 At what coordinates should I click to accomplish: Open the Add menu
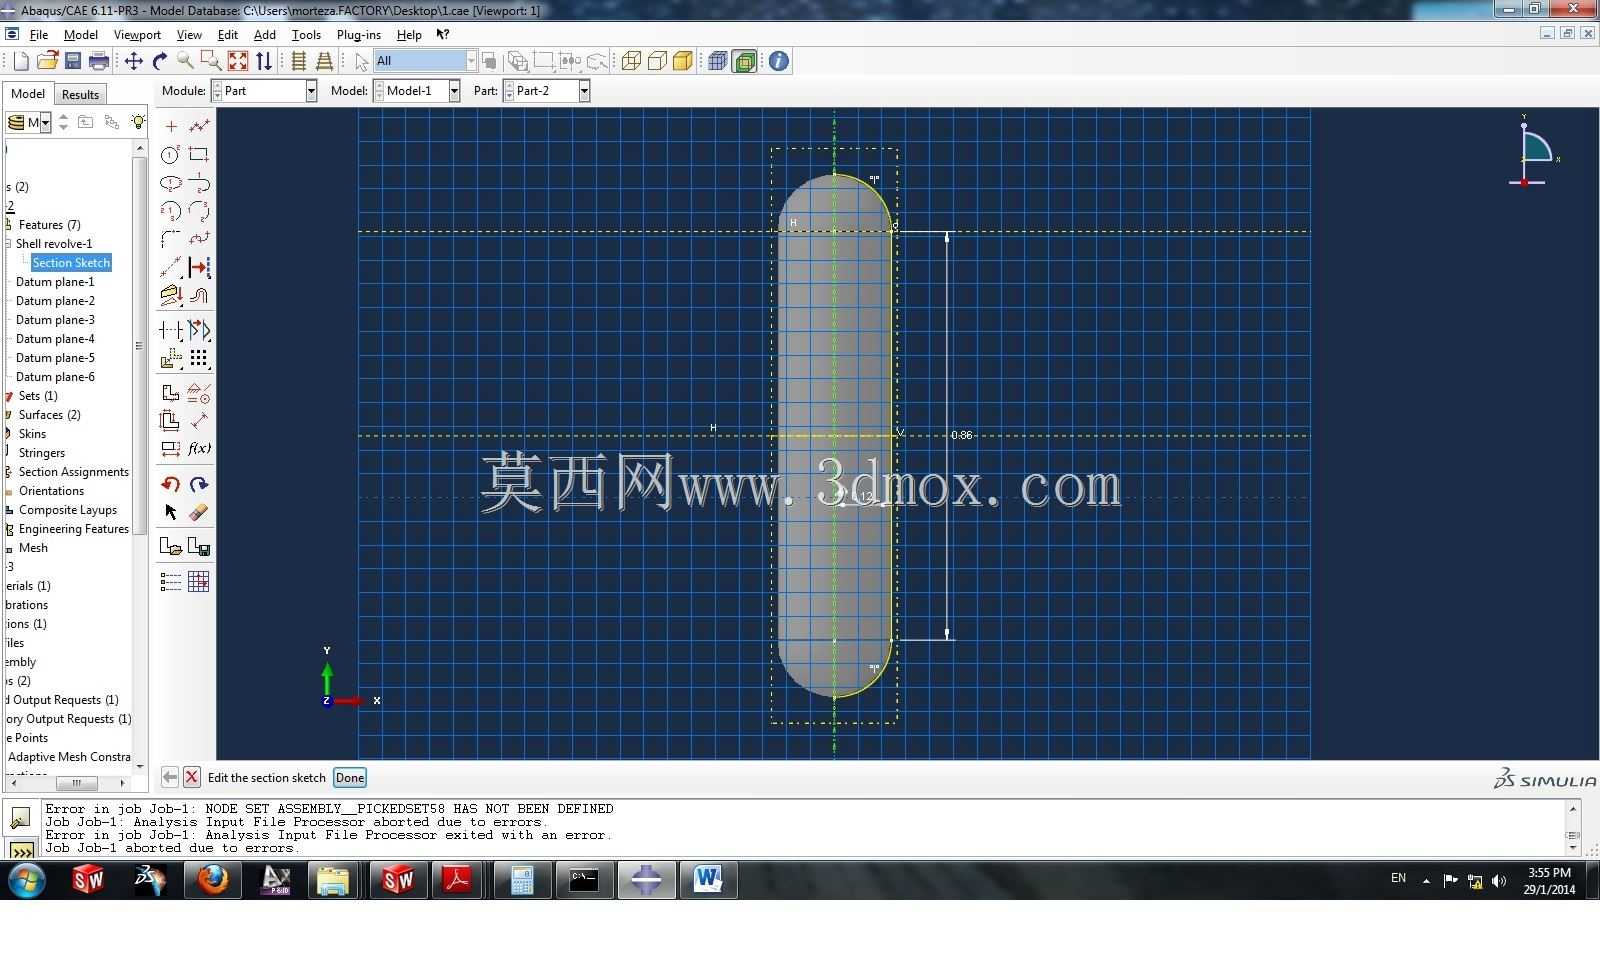pos(264,34)
